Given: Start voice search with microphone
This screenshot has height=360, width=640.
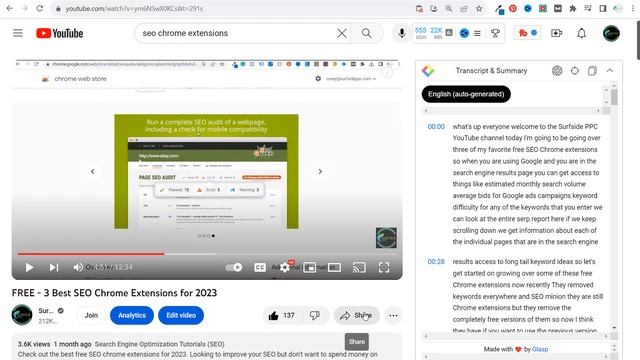Looking at the screenshot, I should click(x=402, y=33).
